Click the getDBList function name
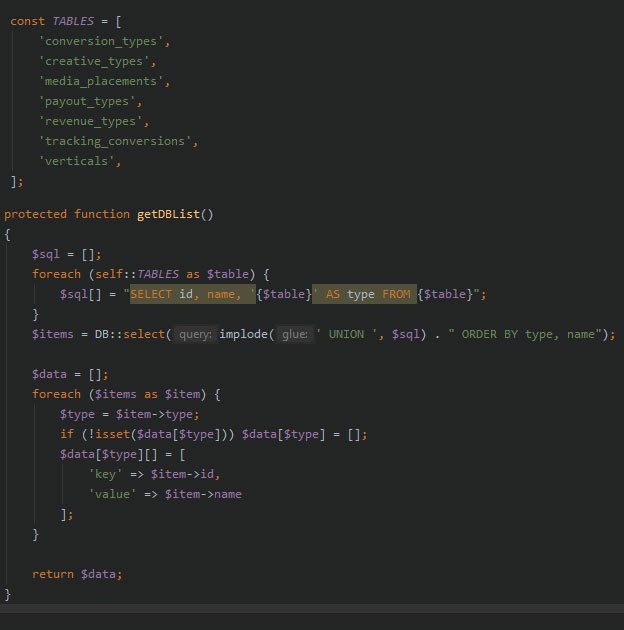Screen dimensions: 624x630 (x=168, y=214)
